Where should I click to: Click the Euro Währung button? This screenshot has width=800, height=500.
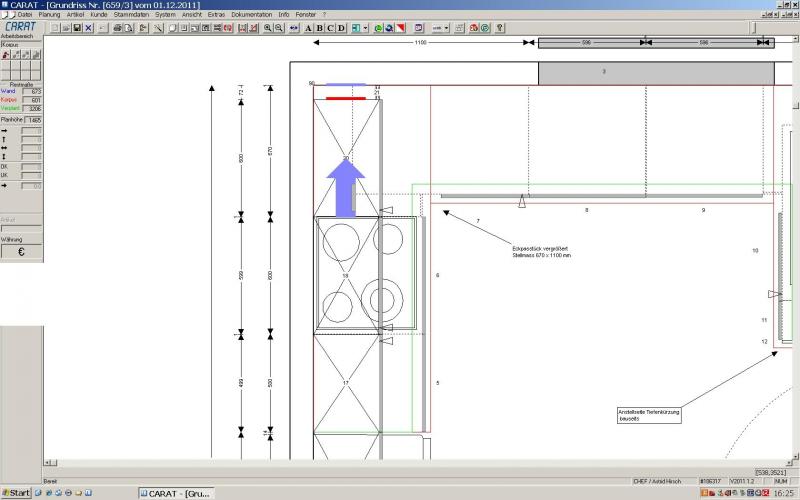[21, 252]
